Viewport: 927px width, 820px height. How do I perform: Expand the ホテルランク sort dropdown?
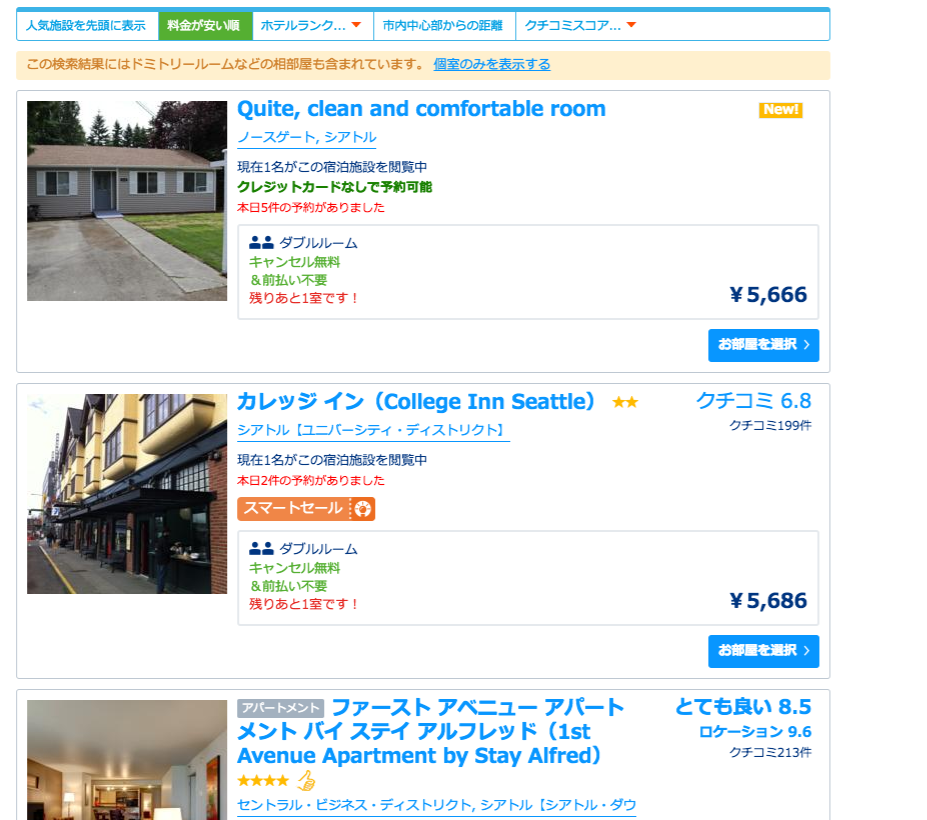pyautogui.click(x=310, y=26)
